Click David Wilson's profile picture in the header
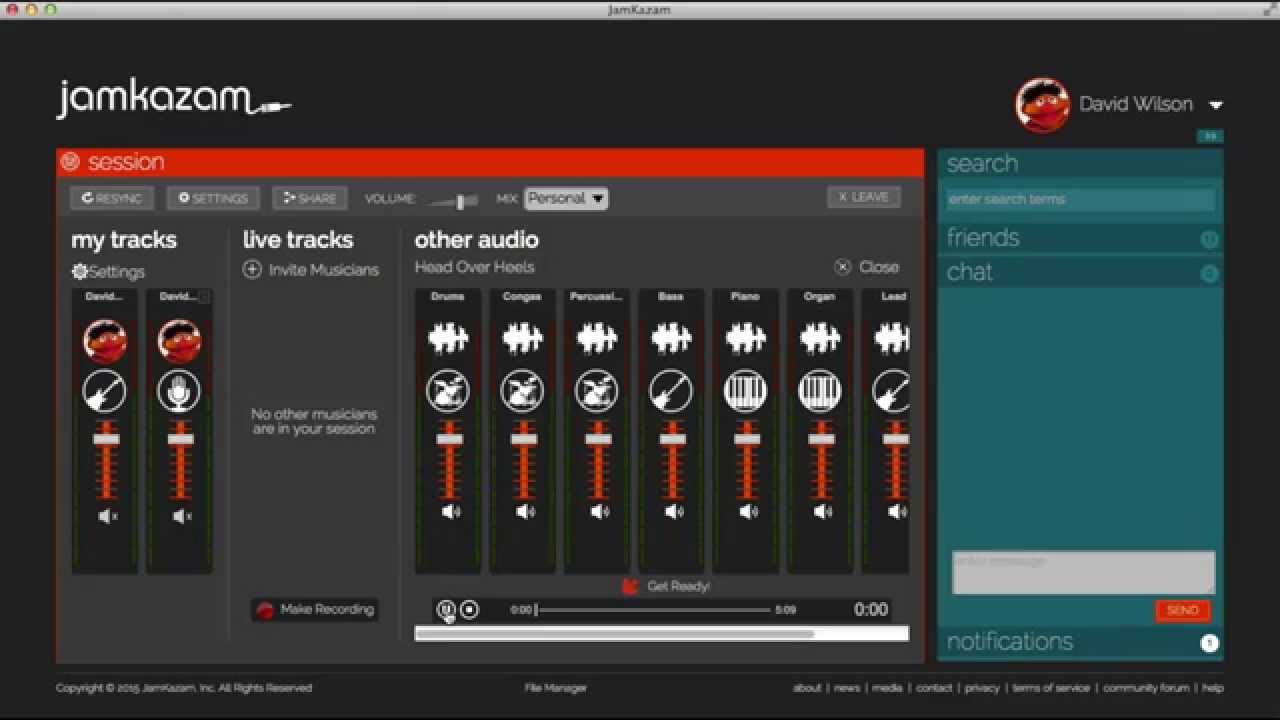The width and height of the screenshot is (1280, 720). (x=1043, y=105)
